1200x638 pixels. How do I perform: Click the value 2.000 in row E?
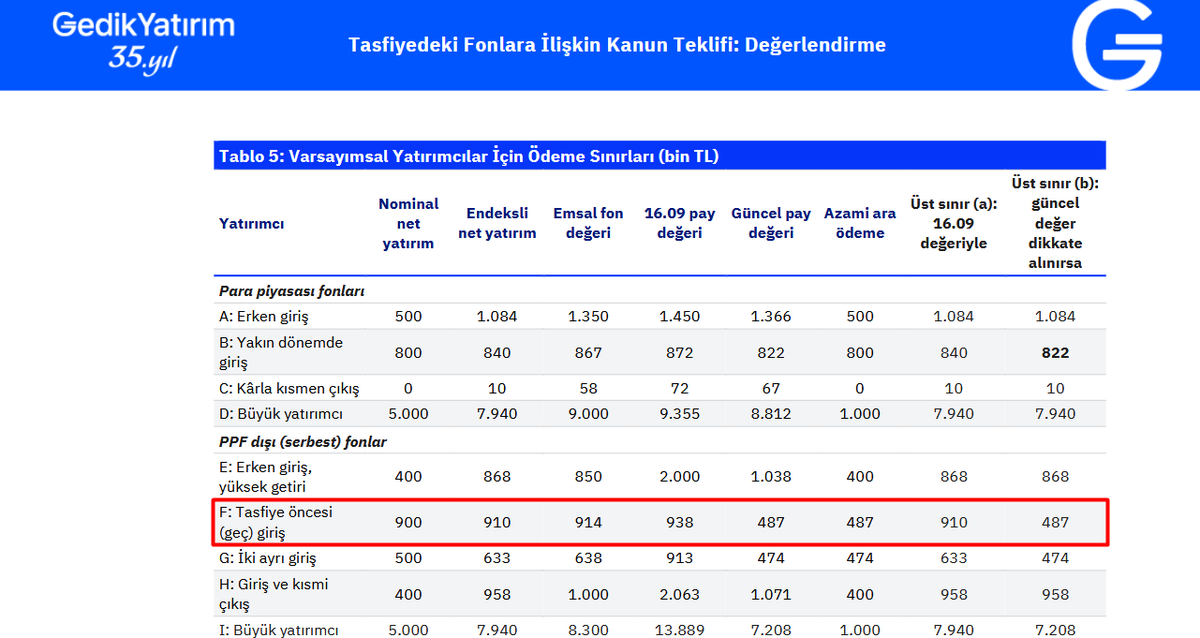[x=680, y=477]
